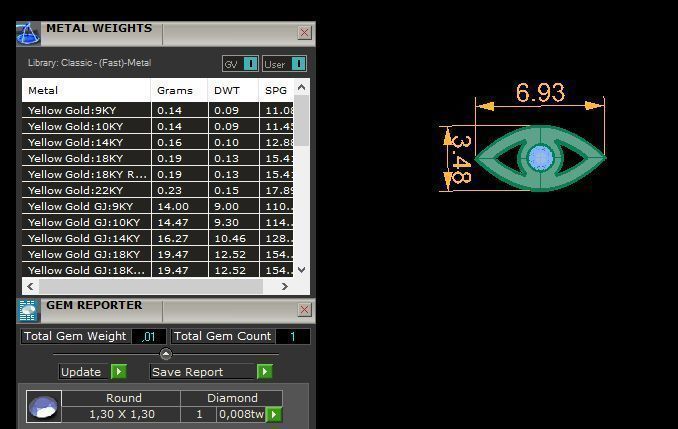Select the Yellow Gold:22KY row
Screen dimensions: 678x429
[x=157, y=190]
